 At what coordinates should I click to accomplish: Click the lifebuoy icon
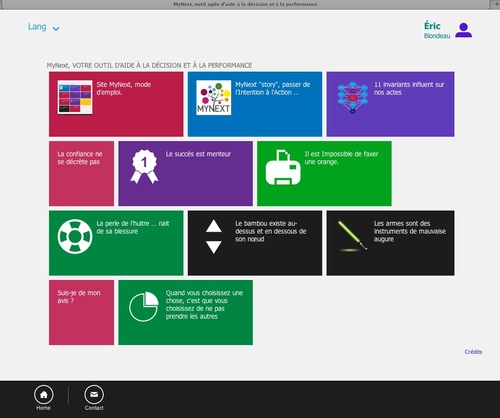[75, 236]
